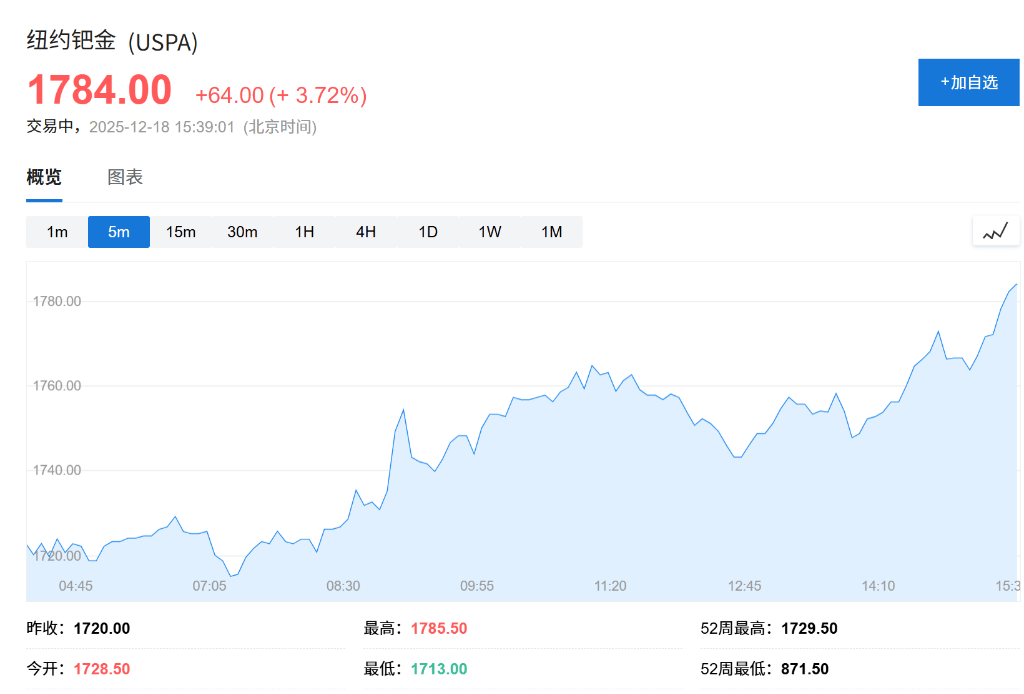This screenshot has height=694, width=1024.
Task: Select the 1m interval
Action: [57, 232]
